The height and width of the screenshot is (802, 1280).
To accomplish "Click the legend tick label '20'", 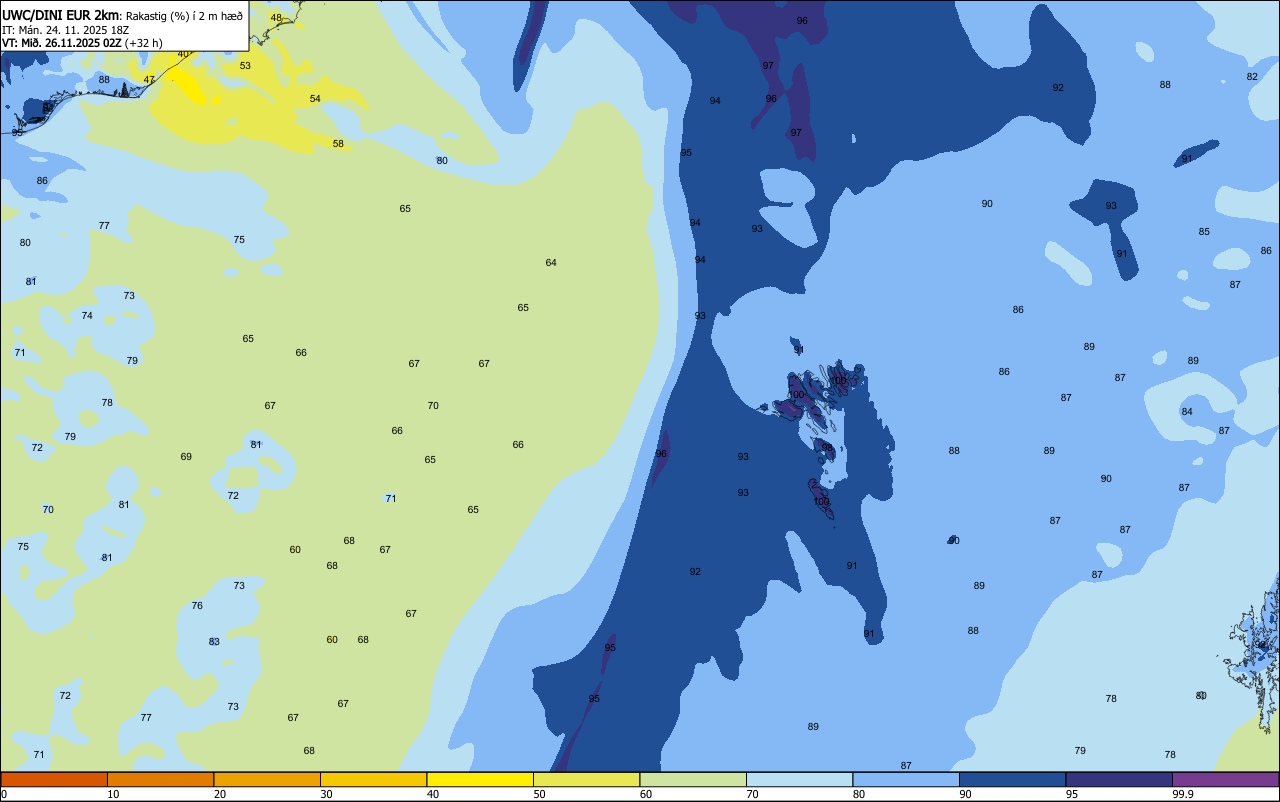I will 220,794.
